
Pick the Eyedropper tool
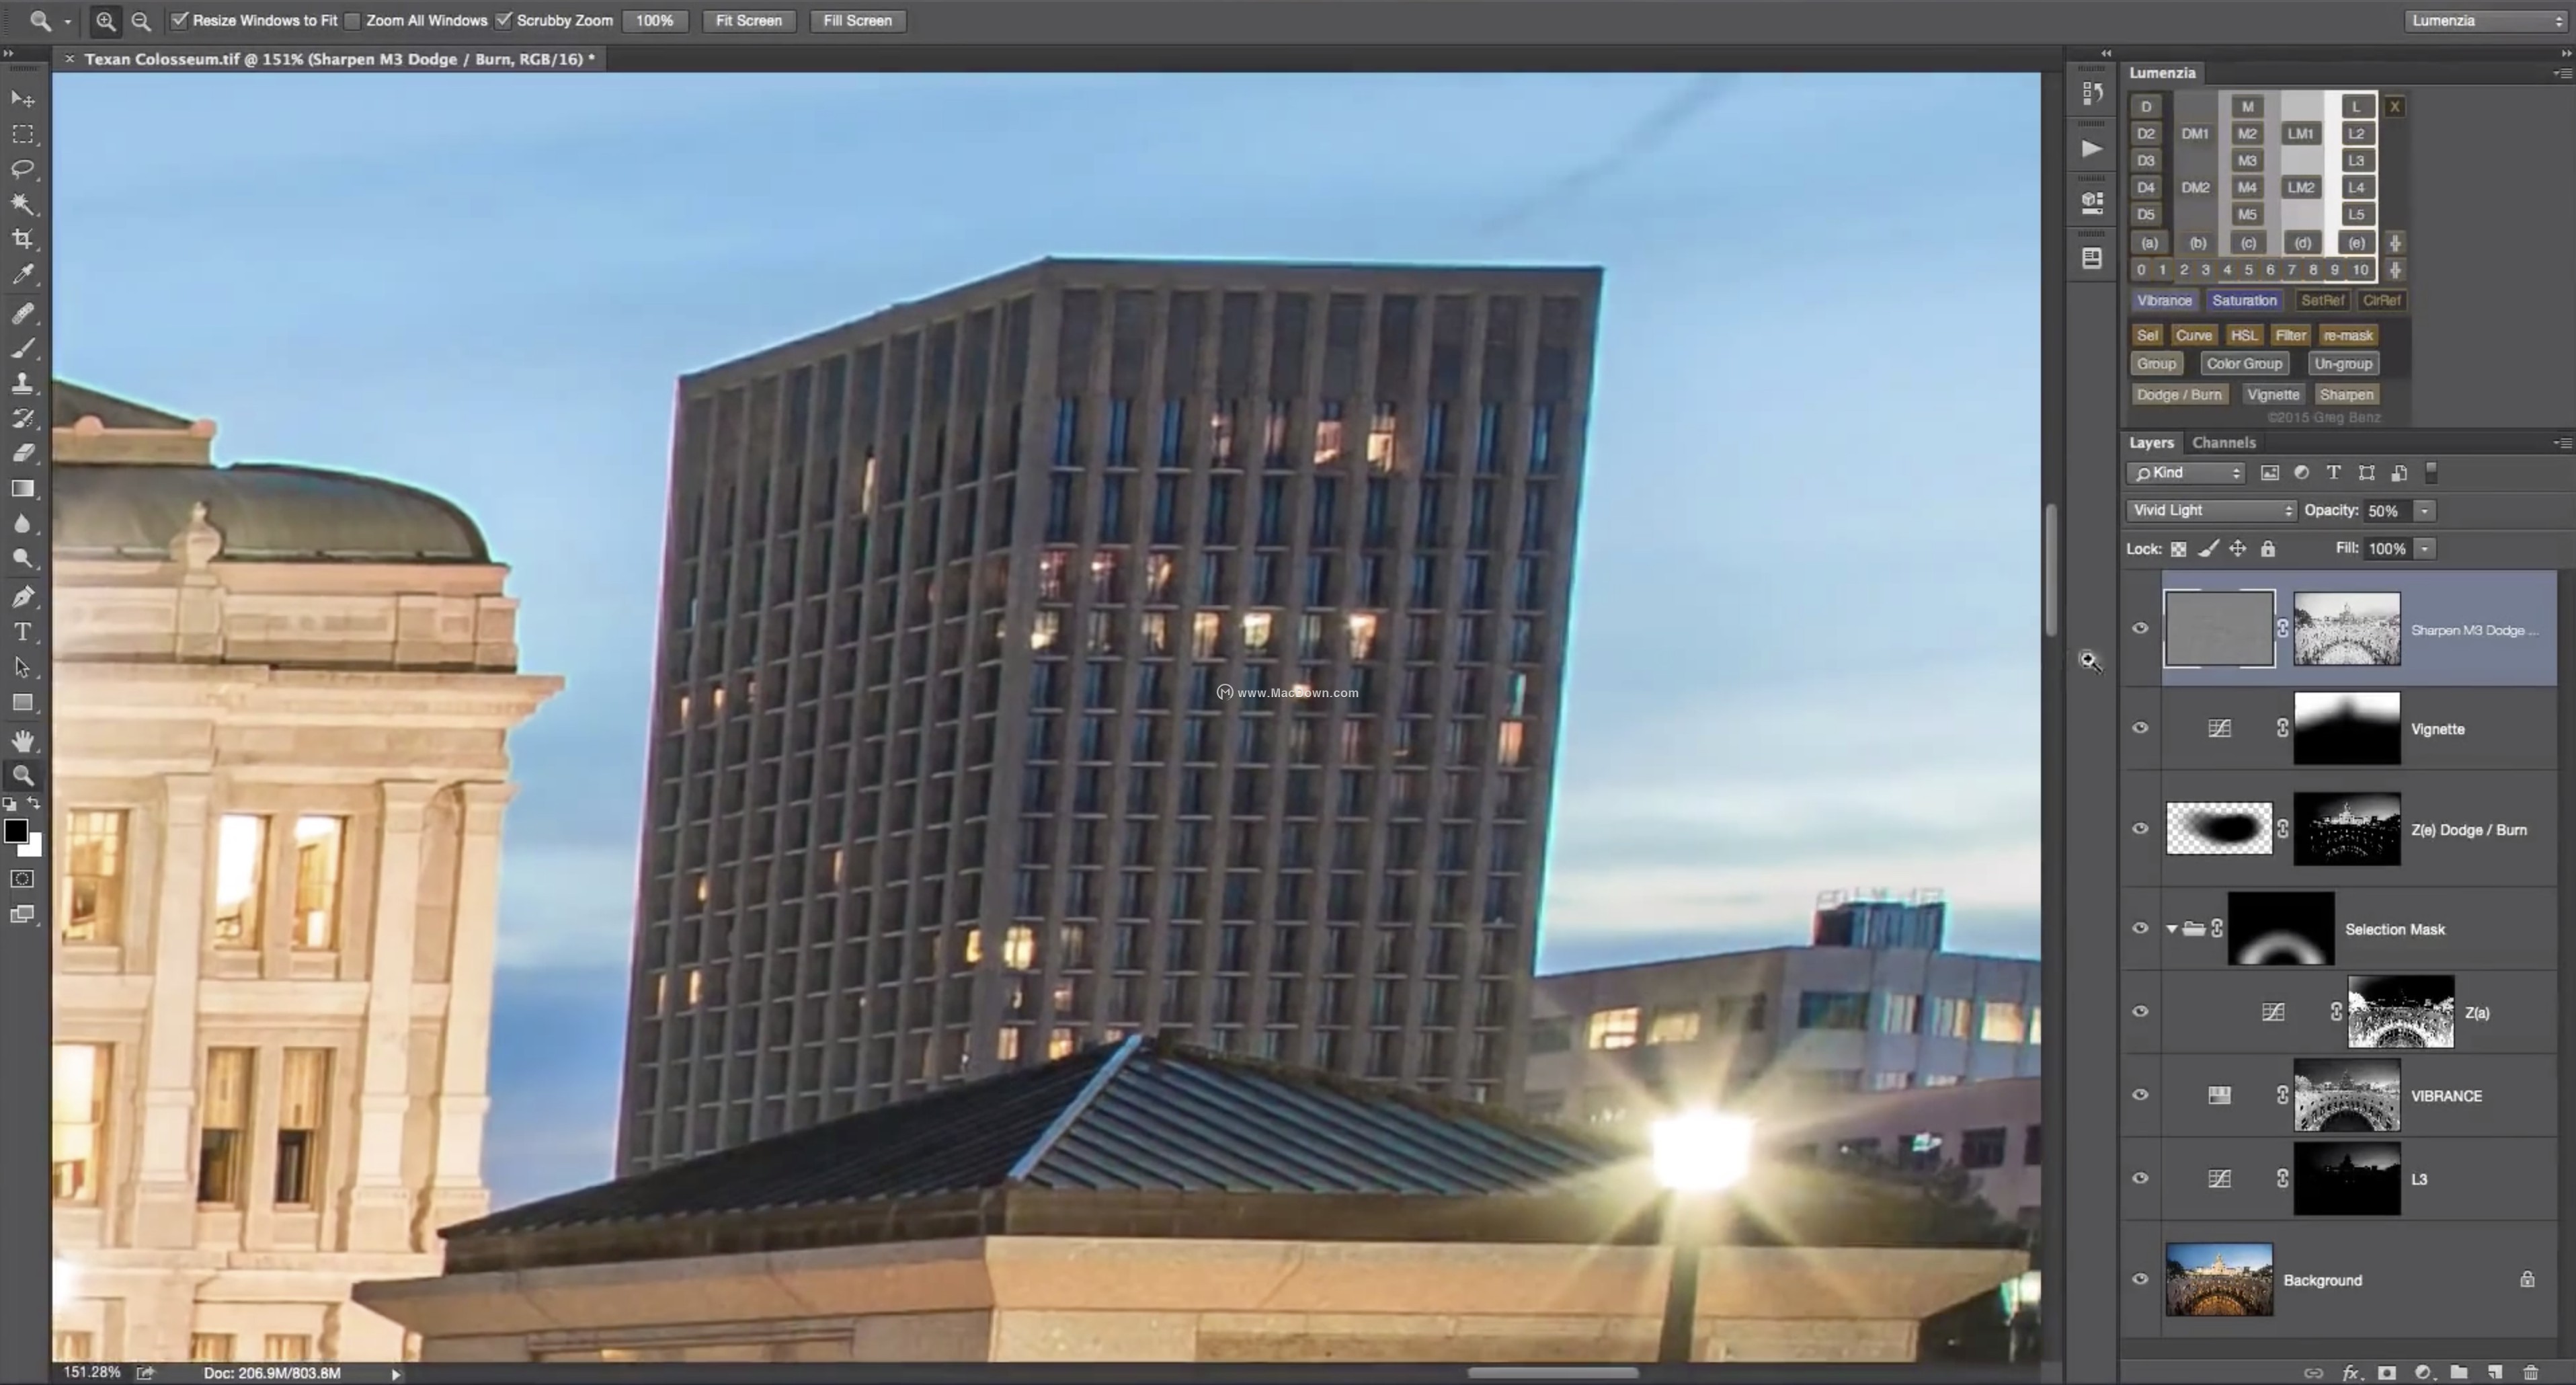pos(22,274)
